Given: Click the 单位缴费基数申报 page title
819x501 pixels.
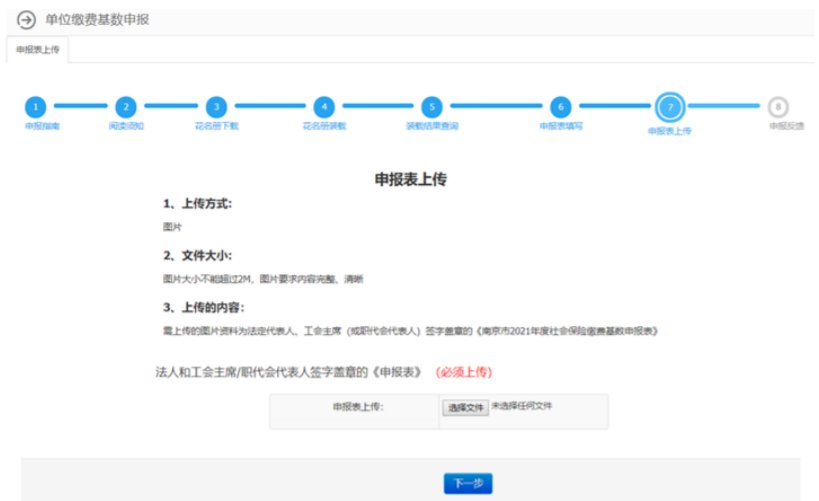Looking at the screenshot, I should pyautogui.click(x=98, y=20).
